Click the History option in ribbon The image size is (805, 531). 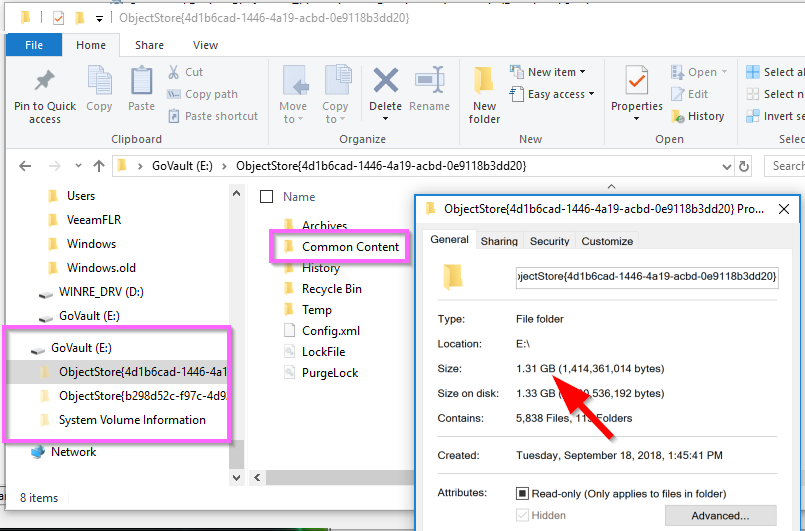[x=697, y=116]
